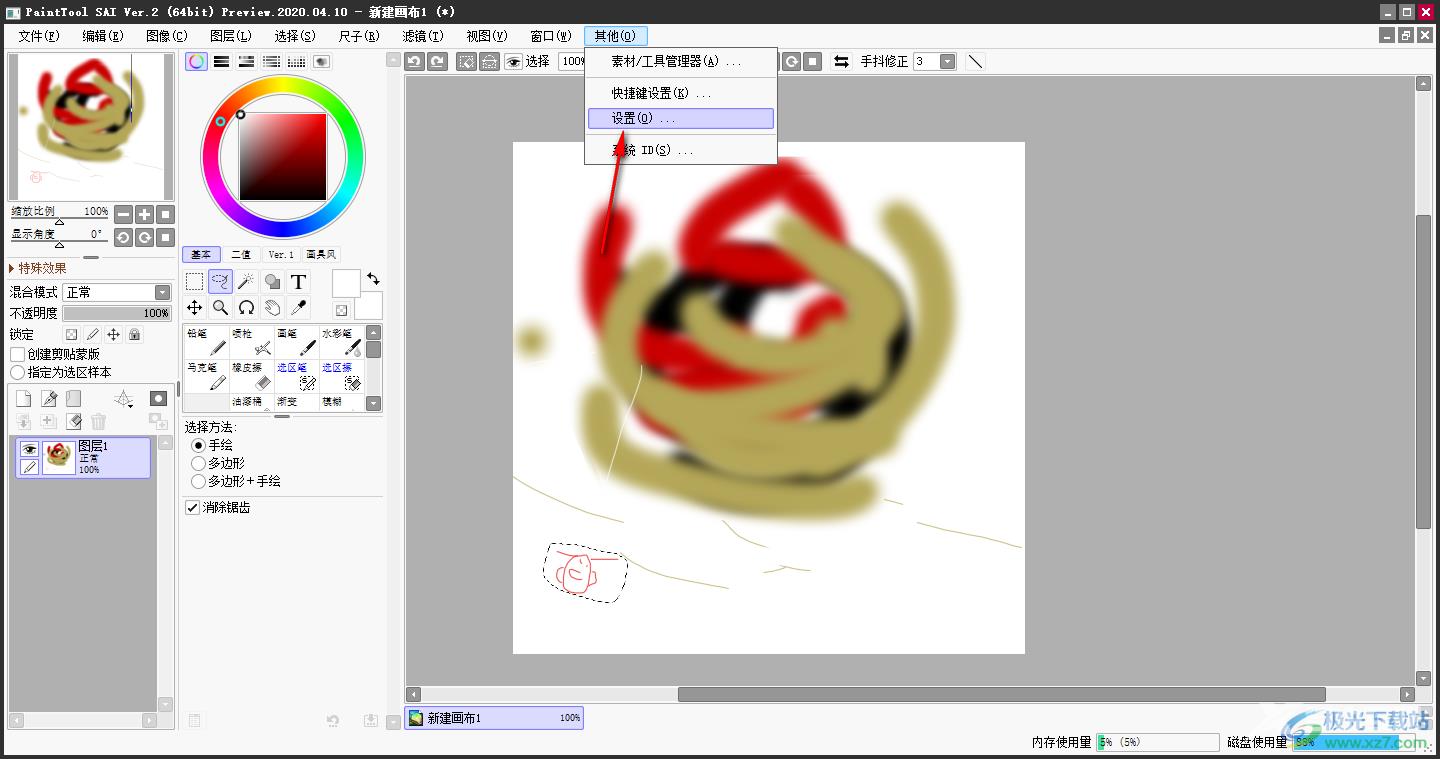The height and width of the screenshot is (759, 1440).
Task: Select the rectangular selection tool
Action: 195,282
